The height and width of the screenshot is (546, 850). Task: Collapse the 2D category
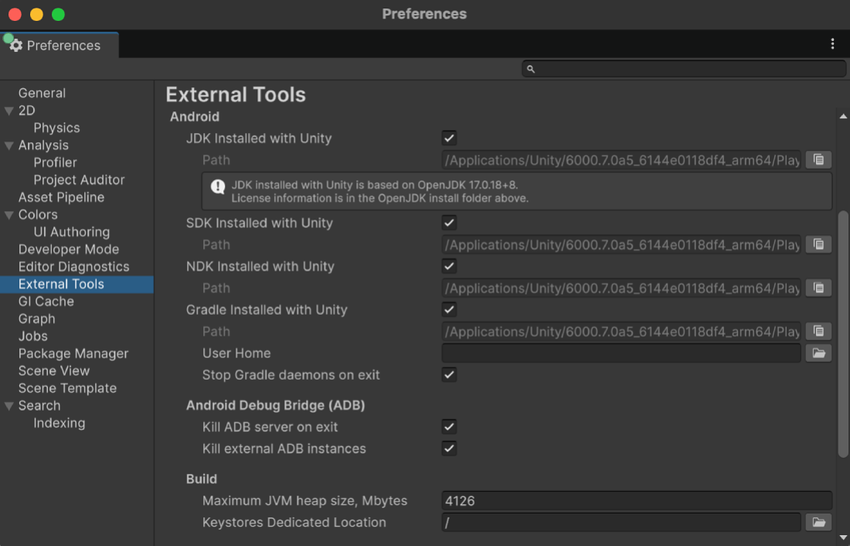pos(9,111)
